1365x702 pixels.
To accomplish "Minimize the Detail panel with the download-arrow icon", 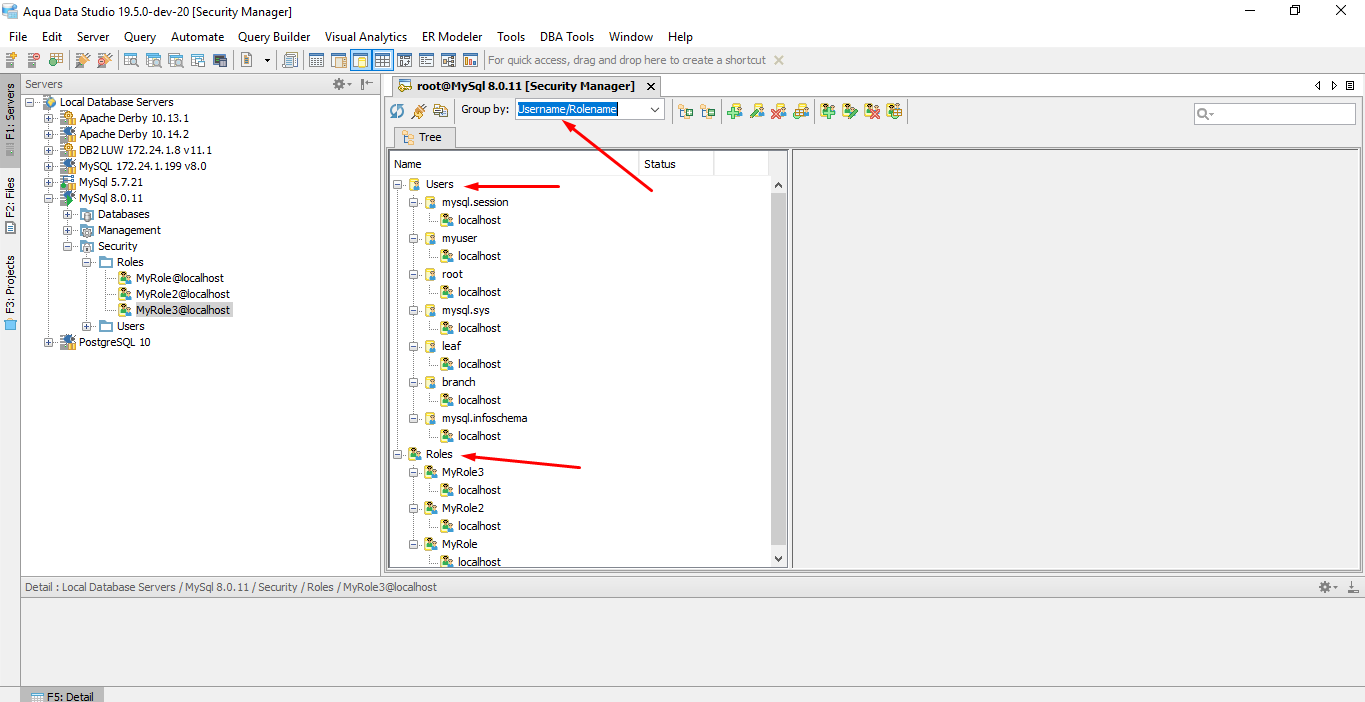I will (1352, 587).
